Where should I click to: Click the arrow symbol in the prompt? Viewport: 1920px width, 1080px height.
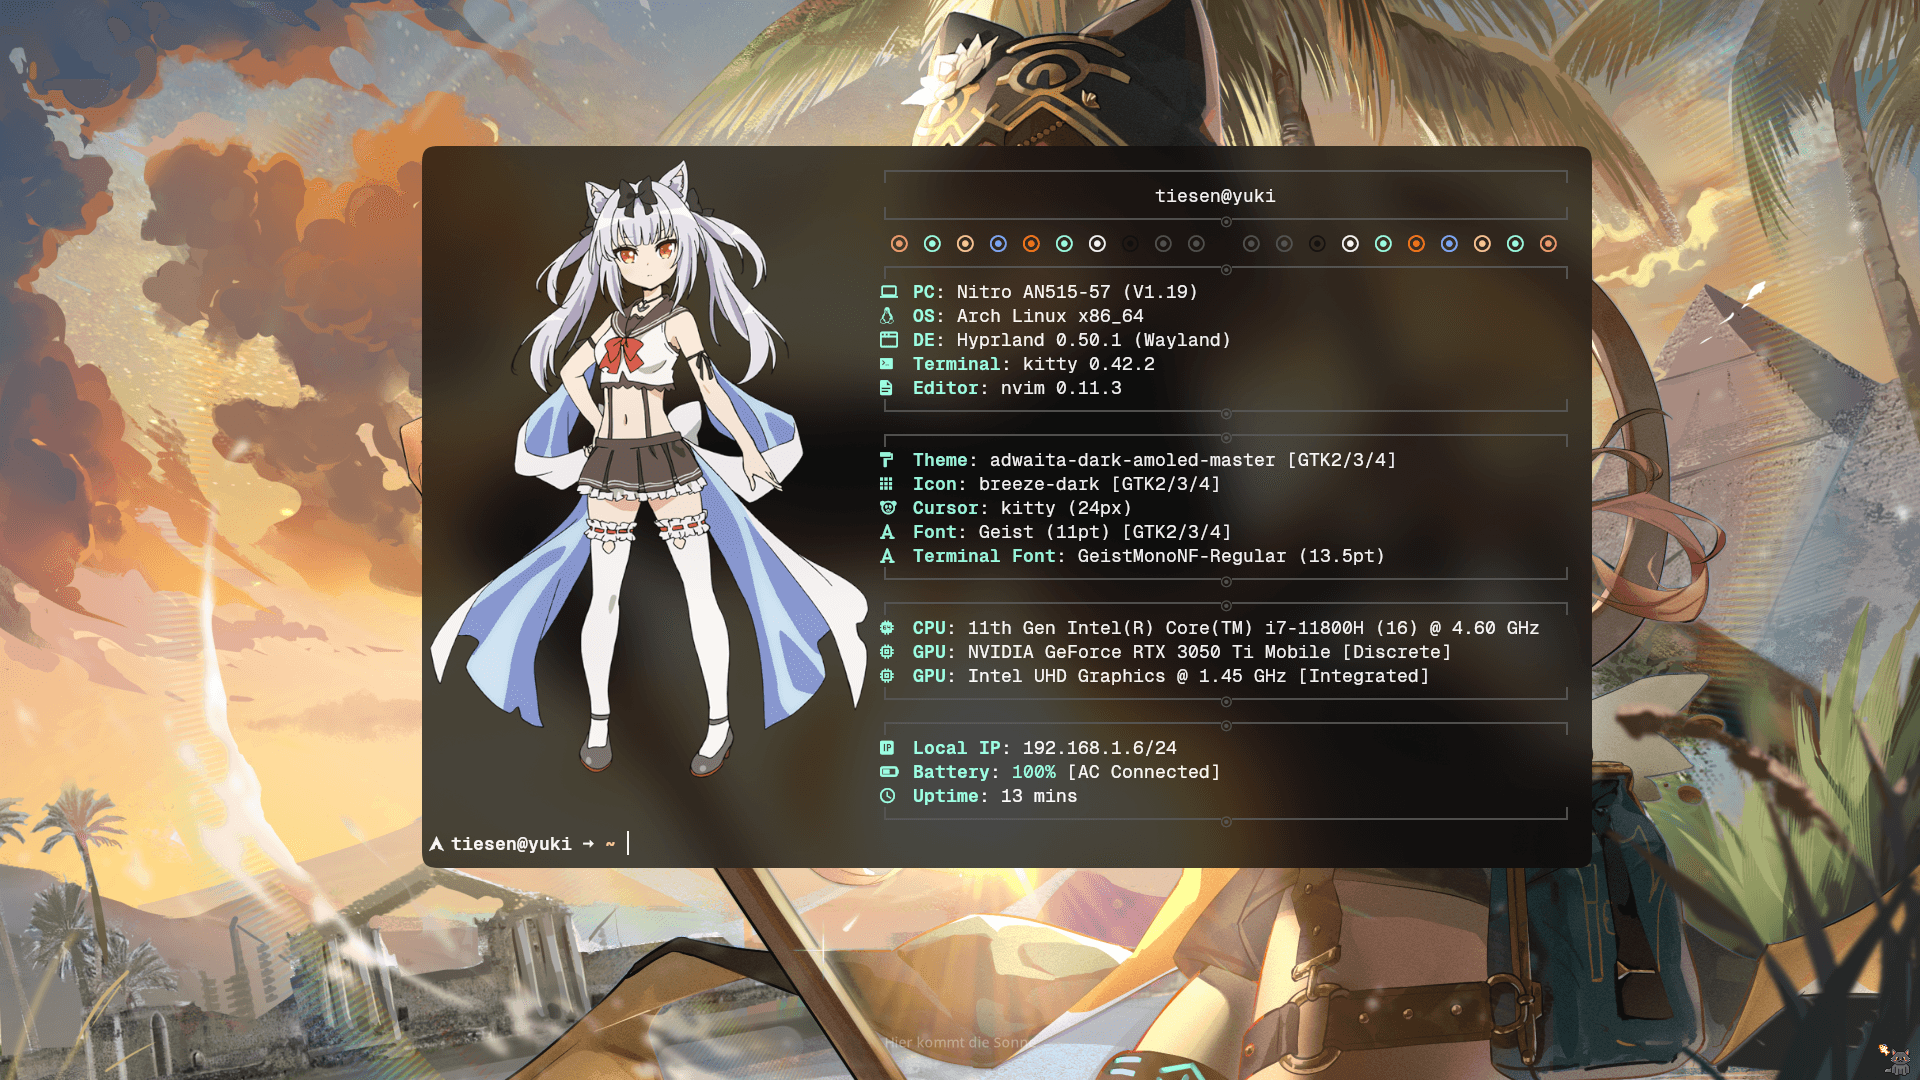pyautogui.click(x=588, y=844)
